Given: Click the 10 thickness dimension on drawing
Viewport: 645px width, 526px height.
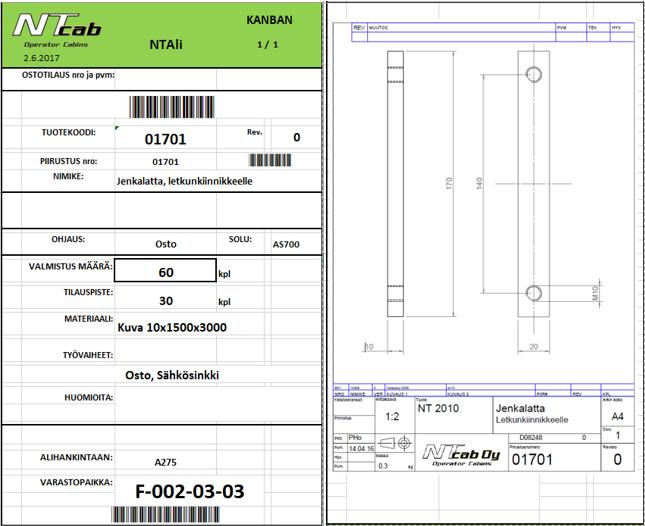Looking at the screenshot, I should [x=369, y=347].
